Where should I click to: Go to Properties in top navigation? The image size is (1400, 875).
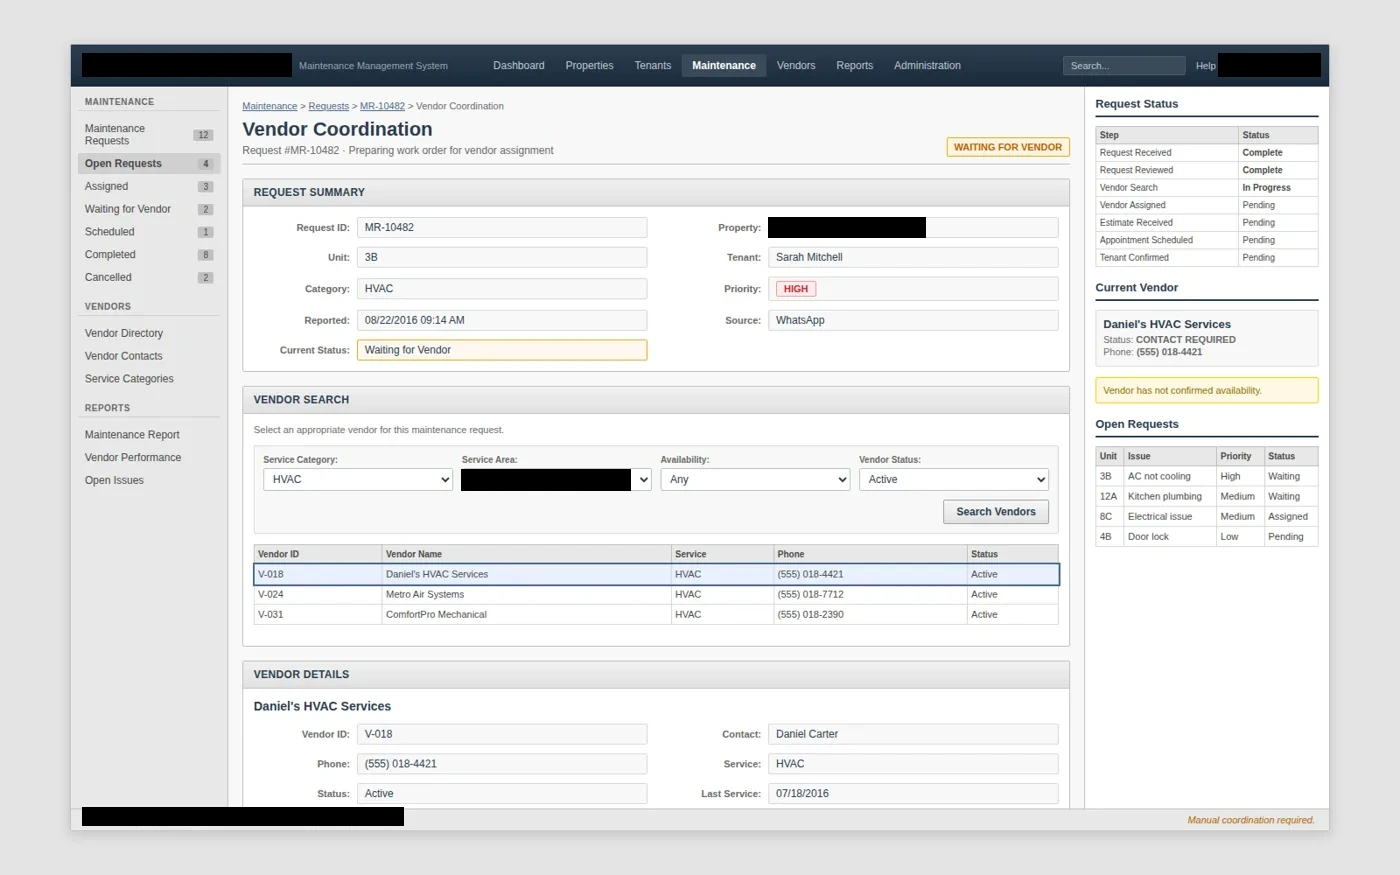(589, 65)
